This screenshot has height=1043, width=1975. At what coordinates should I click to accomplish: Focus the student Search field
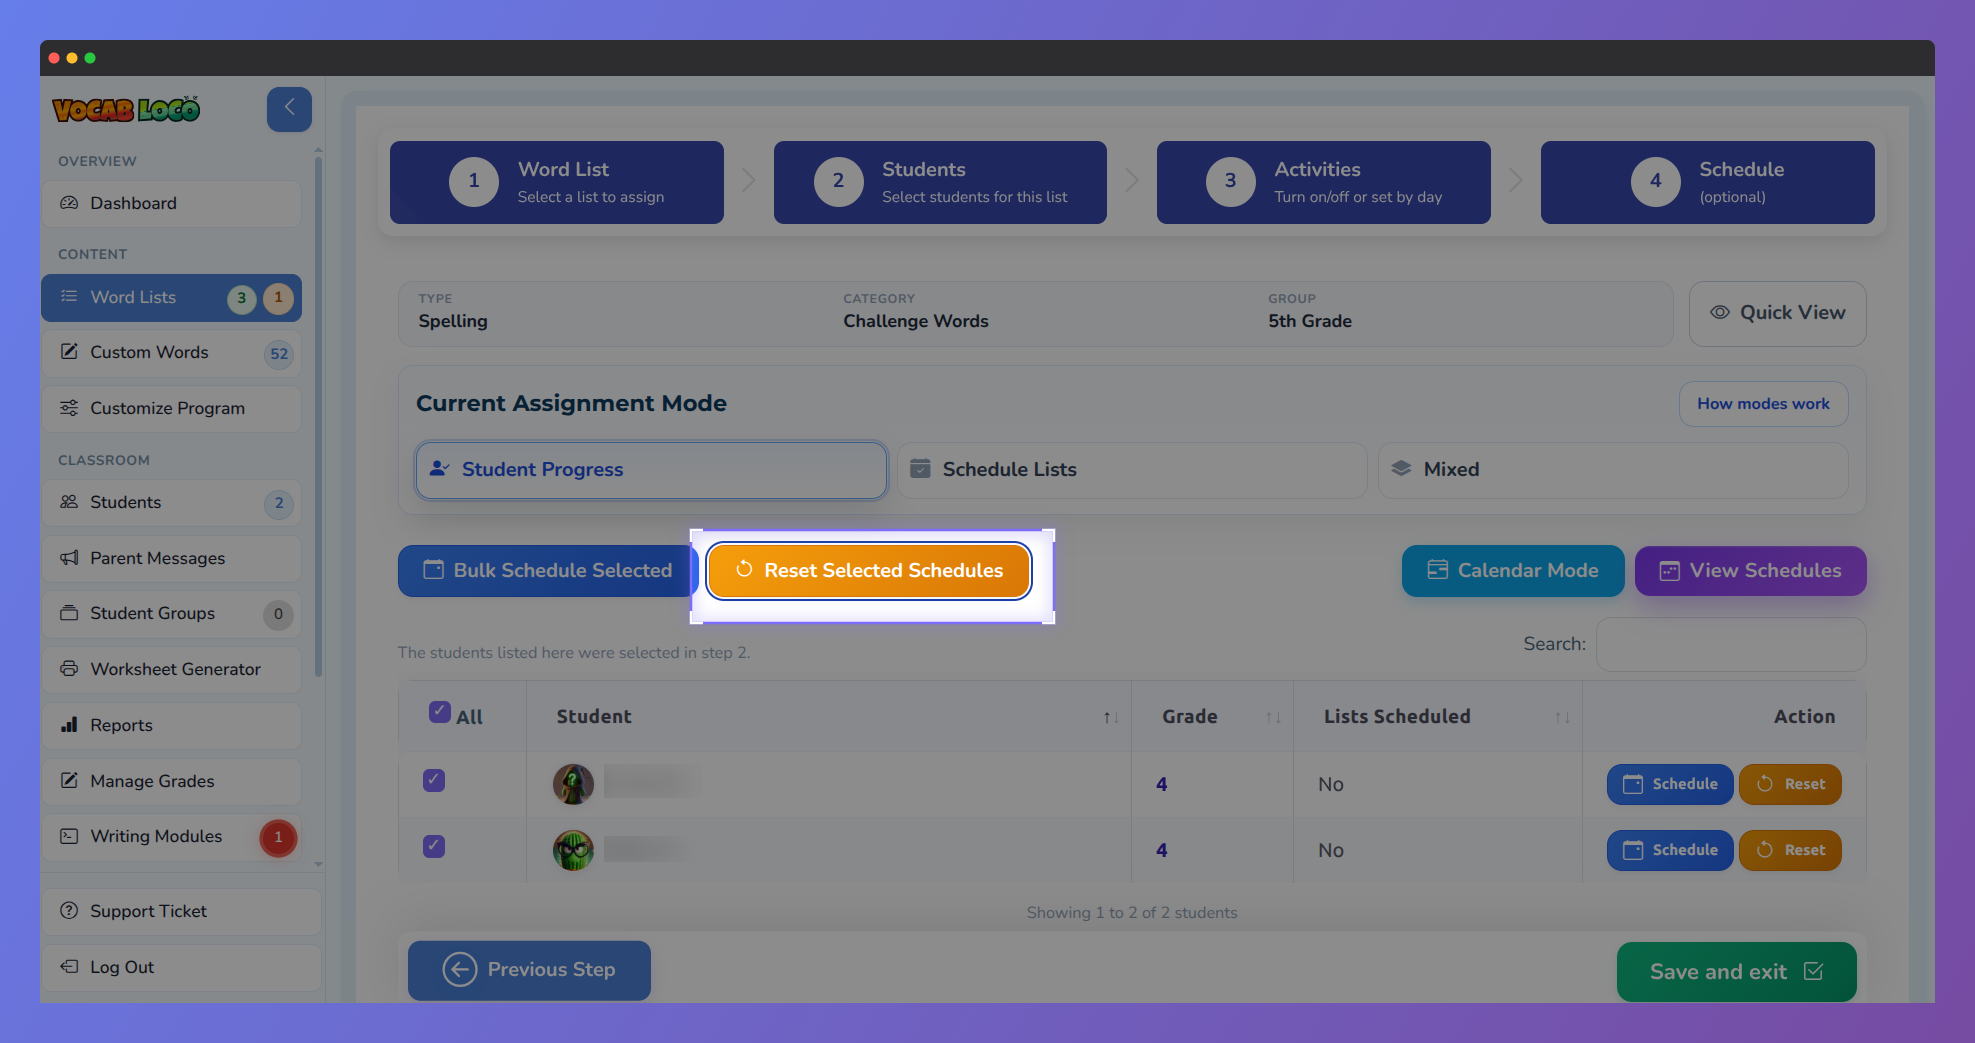(1731, 645)
